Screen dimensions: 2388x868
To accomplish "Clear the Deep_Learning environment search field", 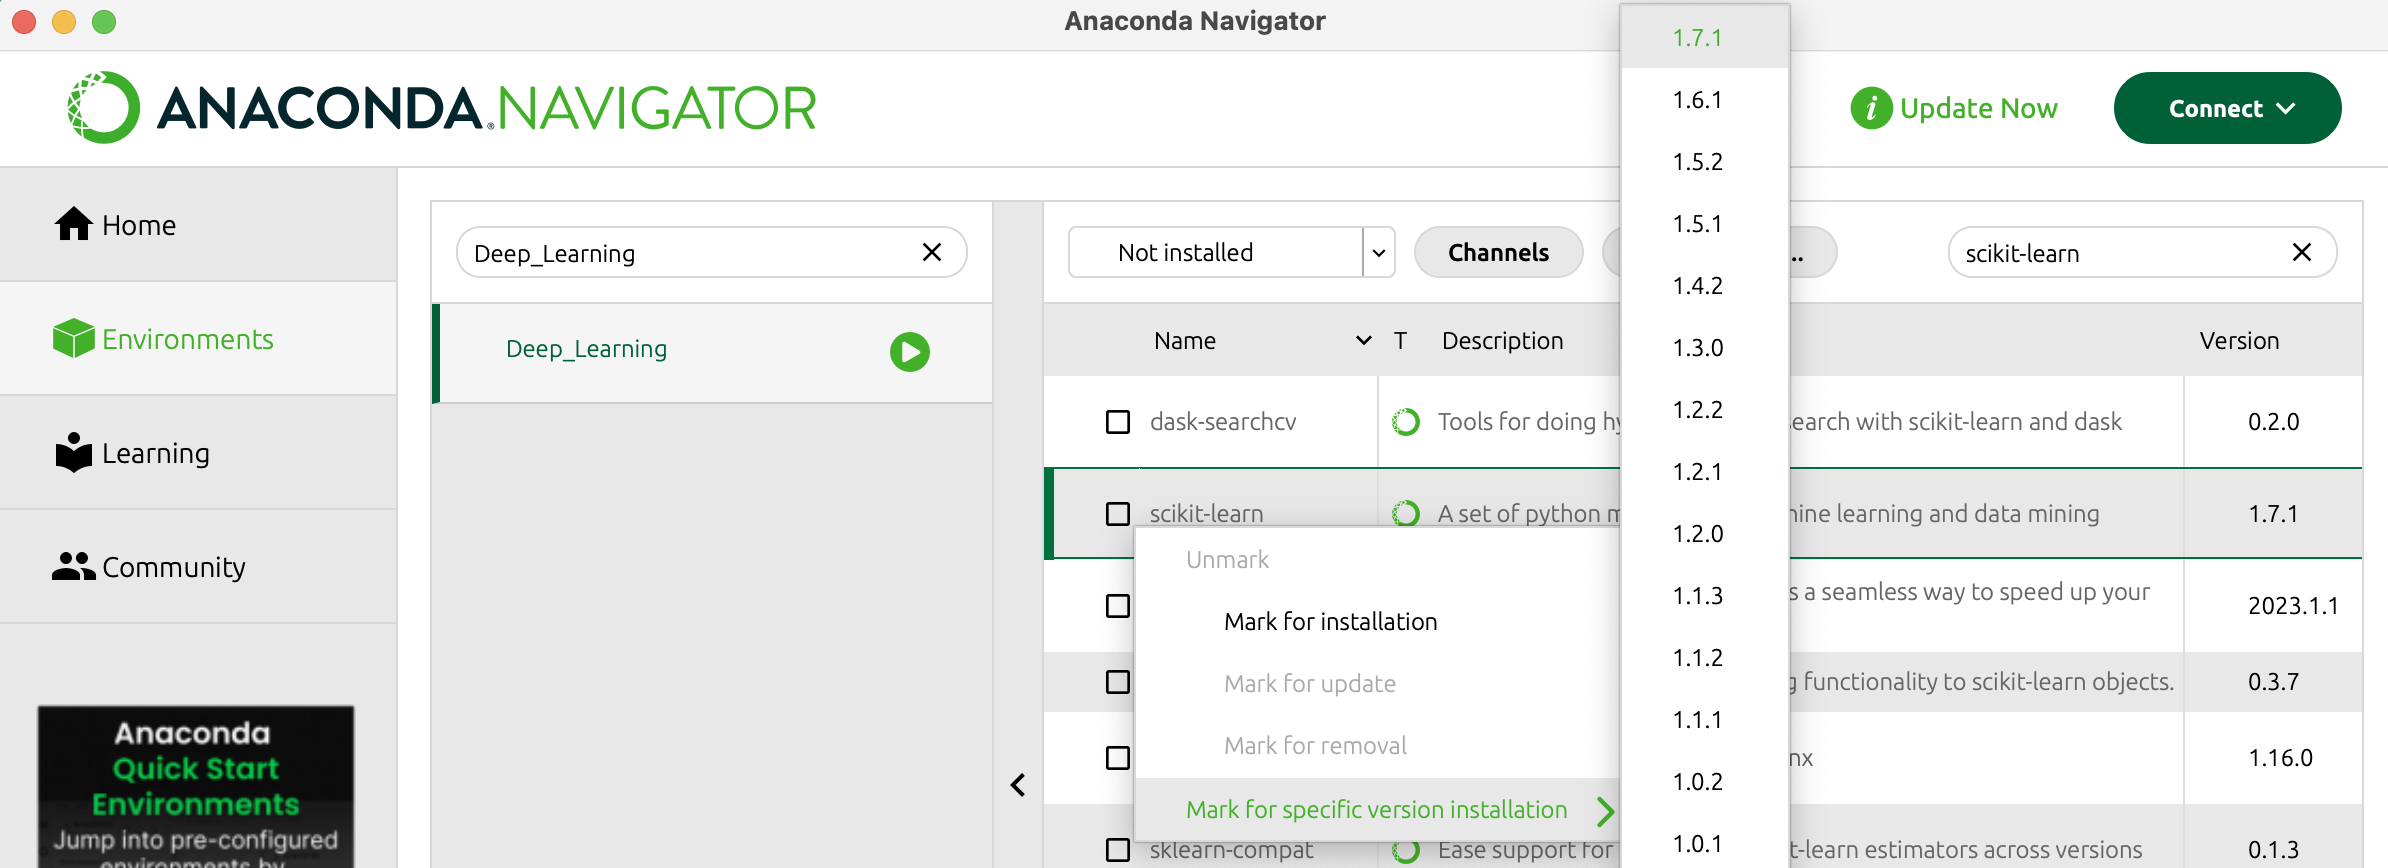I will tap(931, 253).
